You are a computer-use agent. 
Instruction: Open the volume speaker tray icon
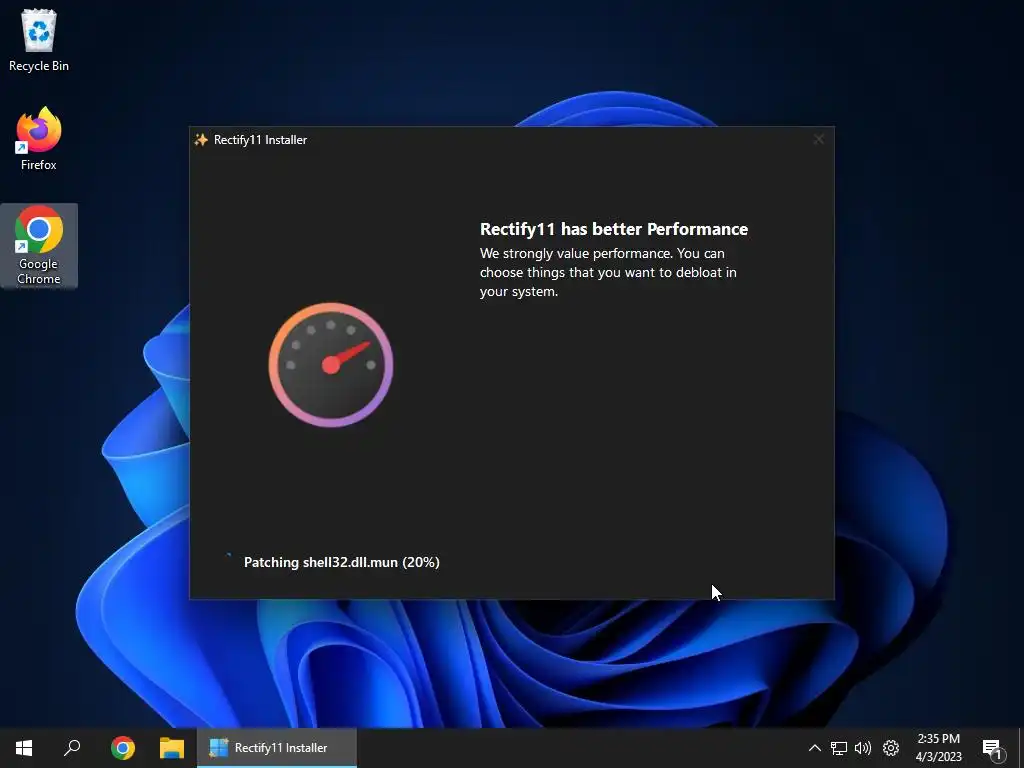(x=863, y=748)
